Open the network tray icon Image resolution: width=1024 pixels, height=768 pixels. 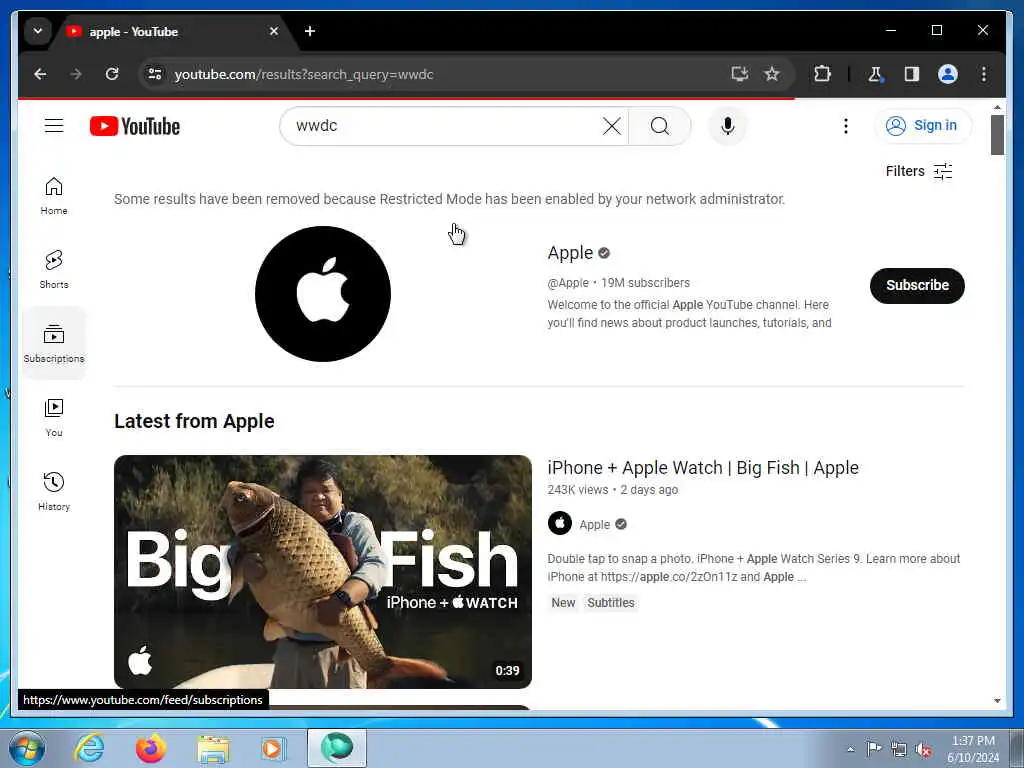899,750
